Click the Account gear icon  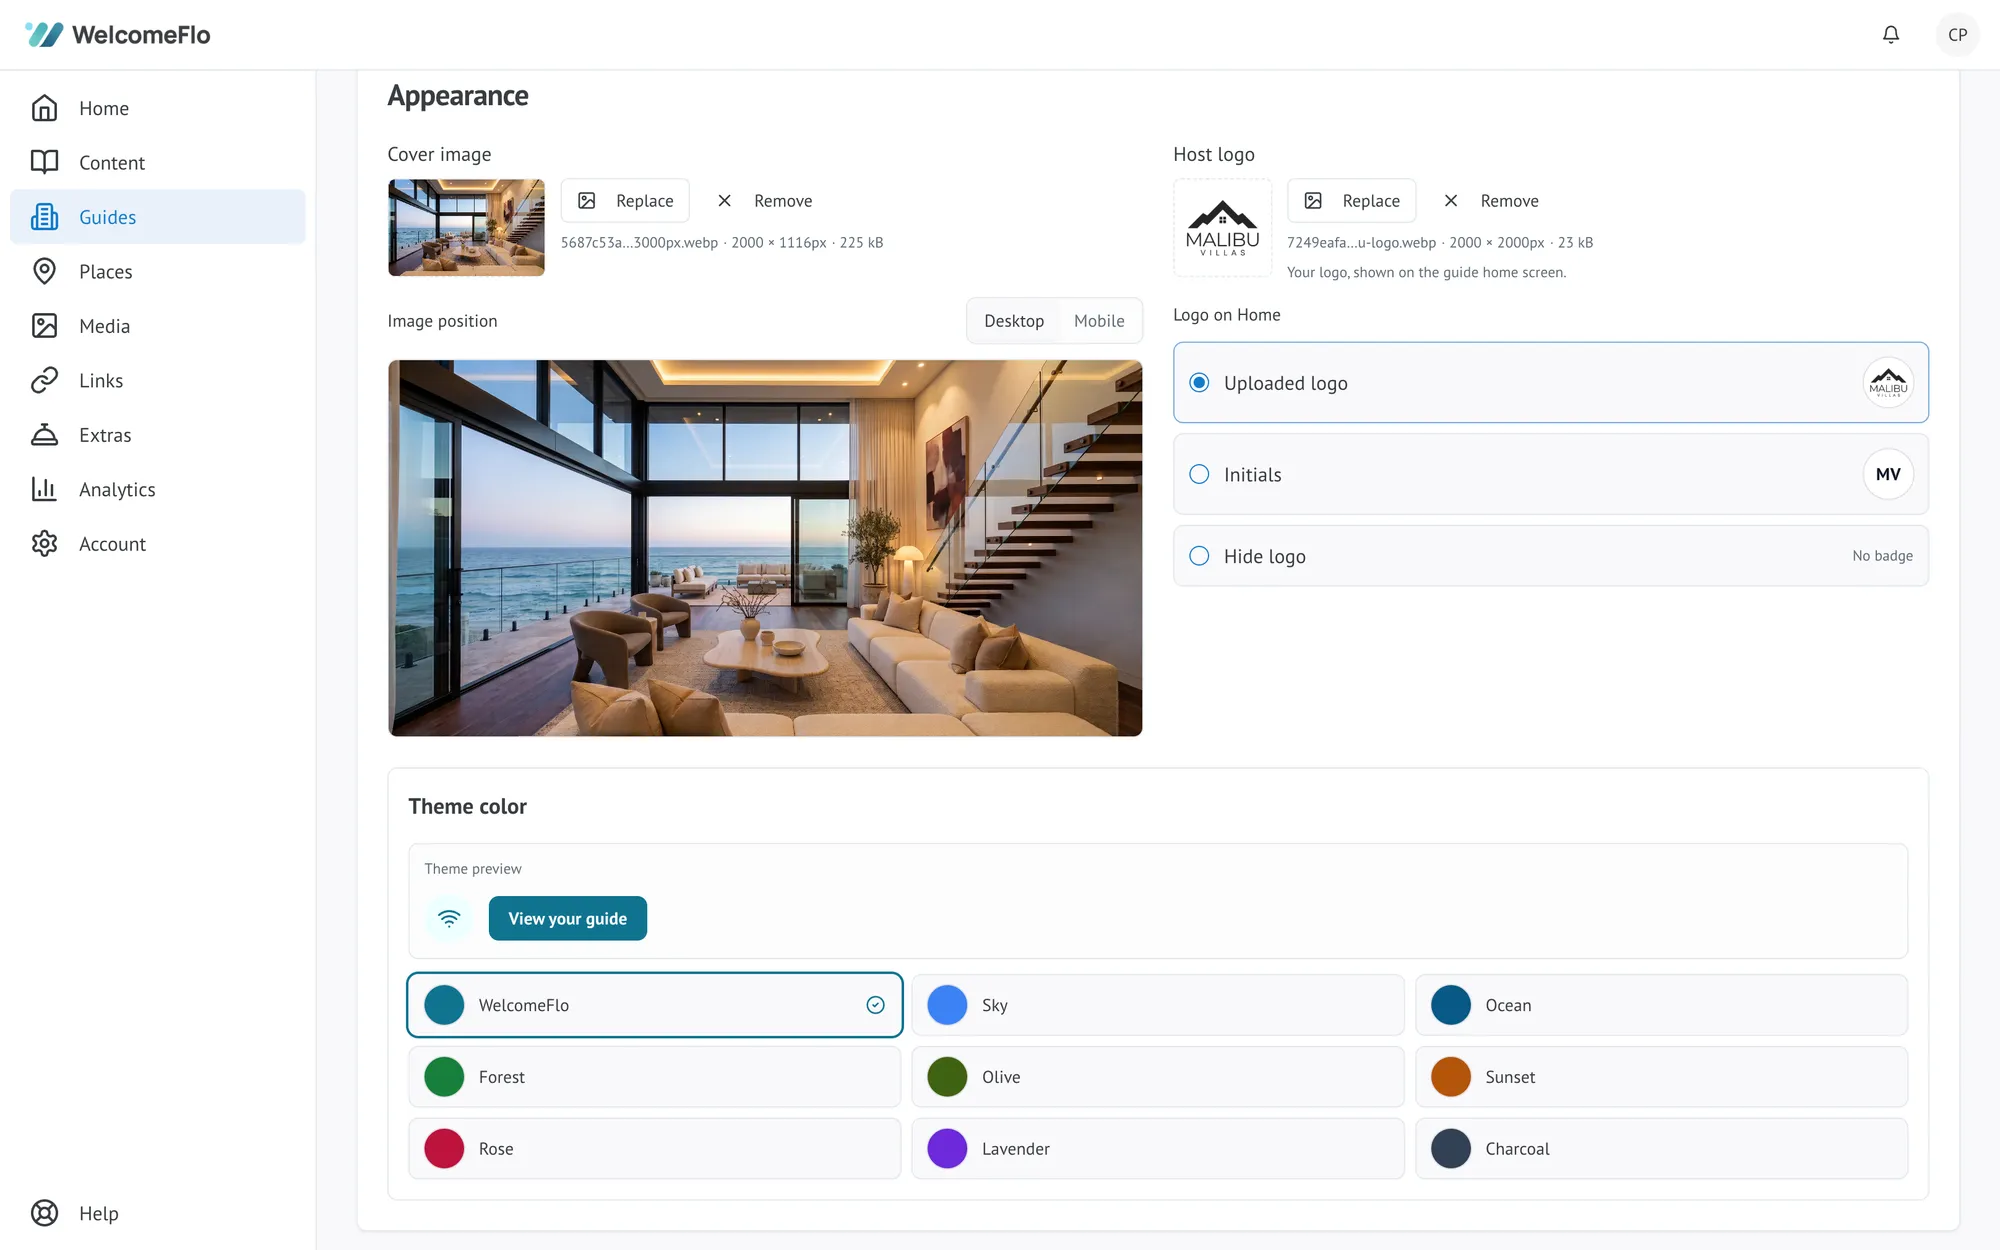(44, 544)
